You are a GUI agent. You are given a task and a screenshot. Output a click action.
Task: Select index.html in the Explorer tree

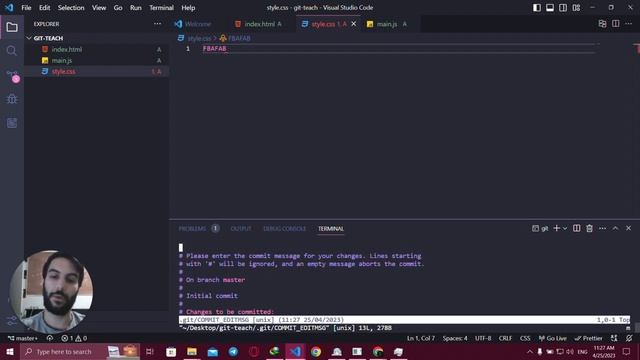pyautogui.click(x=97, y=49)
